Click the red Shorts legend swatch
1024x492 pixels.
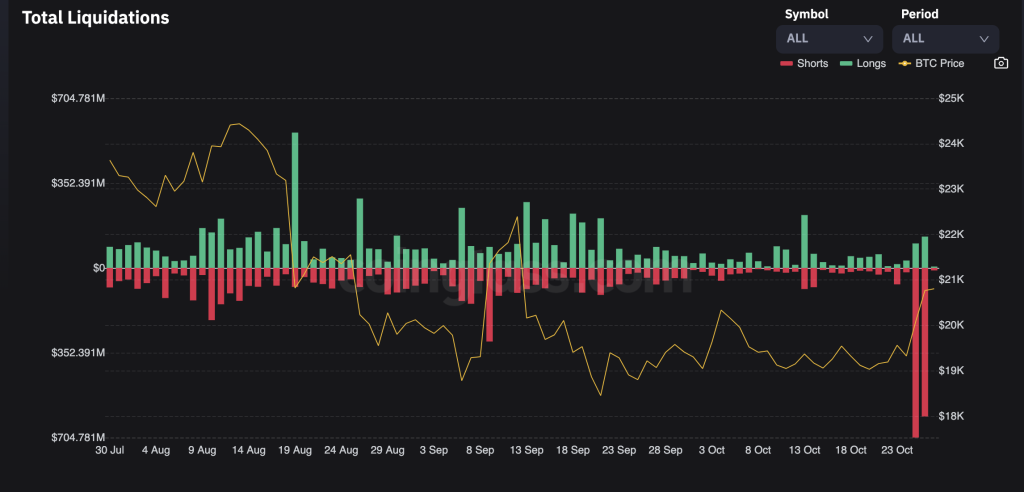(x=786, y=64)
